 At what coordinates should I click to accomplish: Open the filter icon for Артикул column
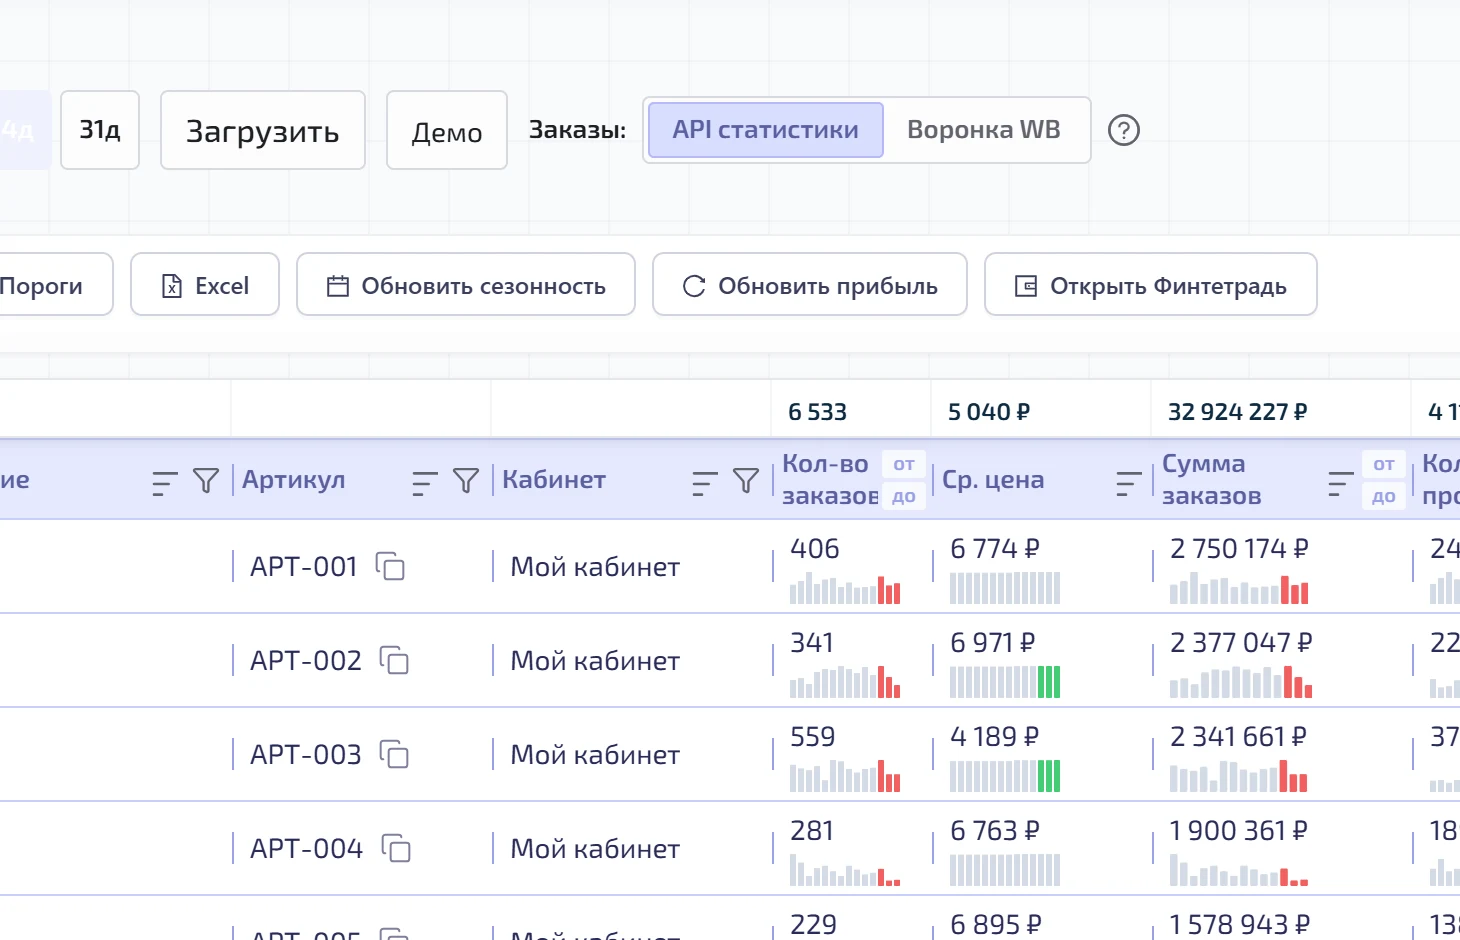pyautogui.click(x=466, y=481)
